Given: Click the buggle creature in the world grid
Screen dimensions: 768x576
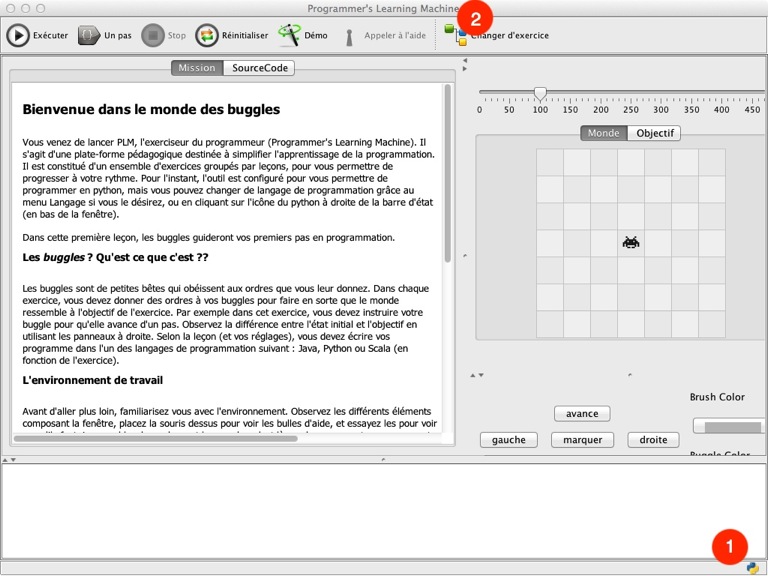Looking at the screenshot, I should (x=631, y=242).
